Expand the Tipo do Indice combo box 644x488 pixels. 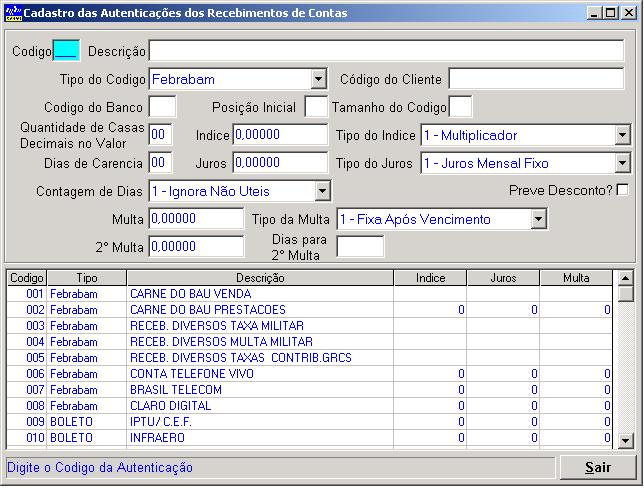click(623, 135)
